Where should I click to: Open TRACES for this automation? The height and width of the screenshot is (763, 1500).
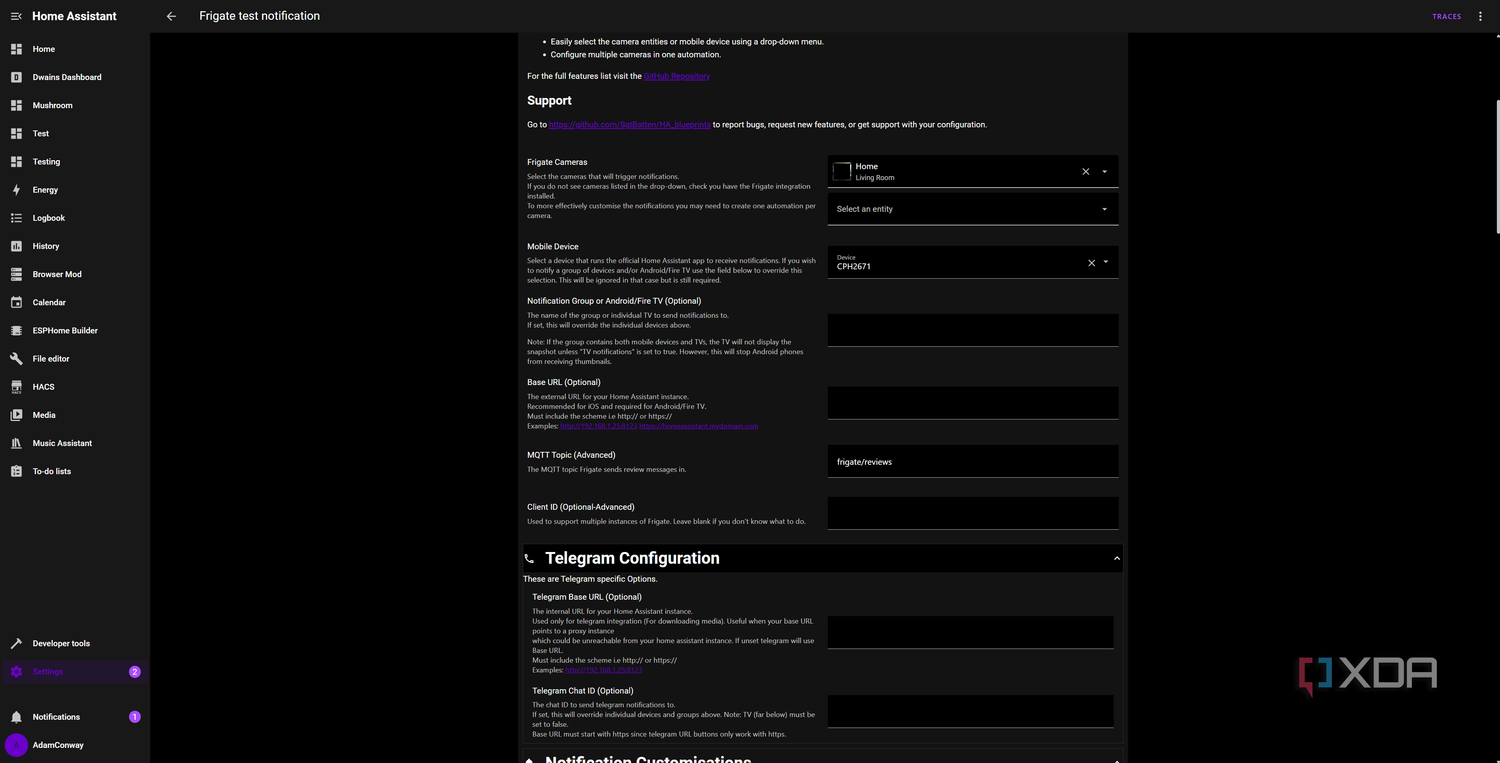1446,17
